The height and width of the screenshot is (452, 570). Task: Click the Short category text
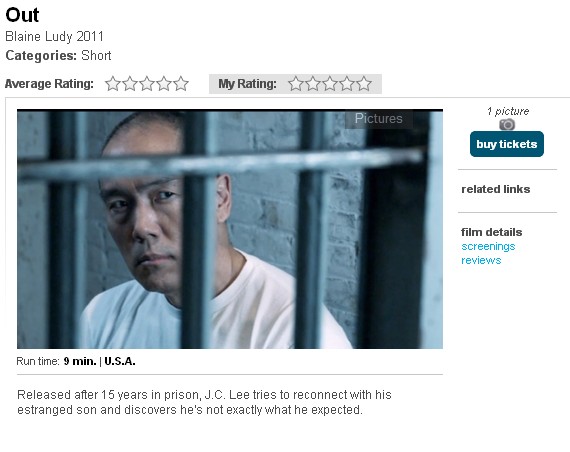(96, 56)
